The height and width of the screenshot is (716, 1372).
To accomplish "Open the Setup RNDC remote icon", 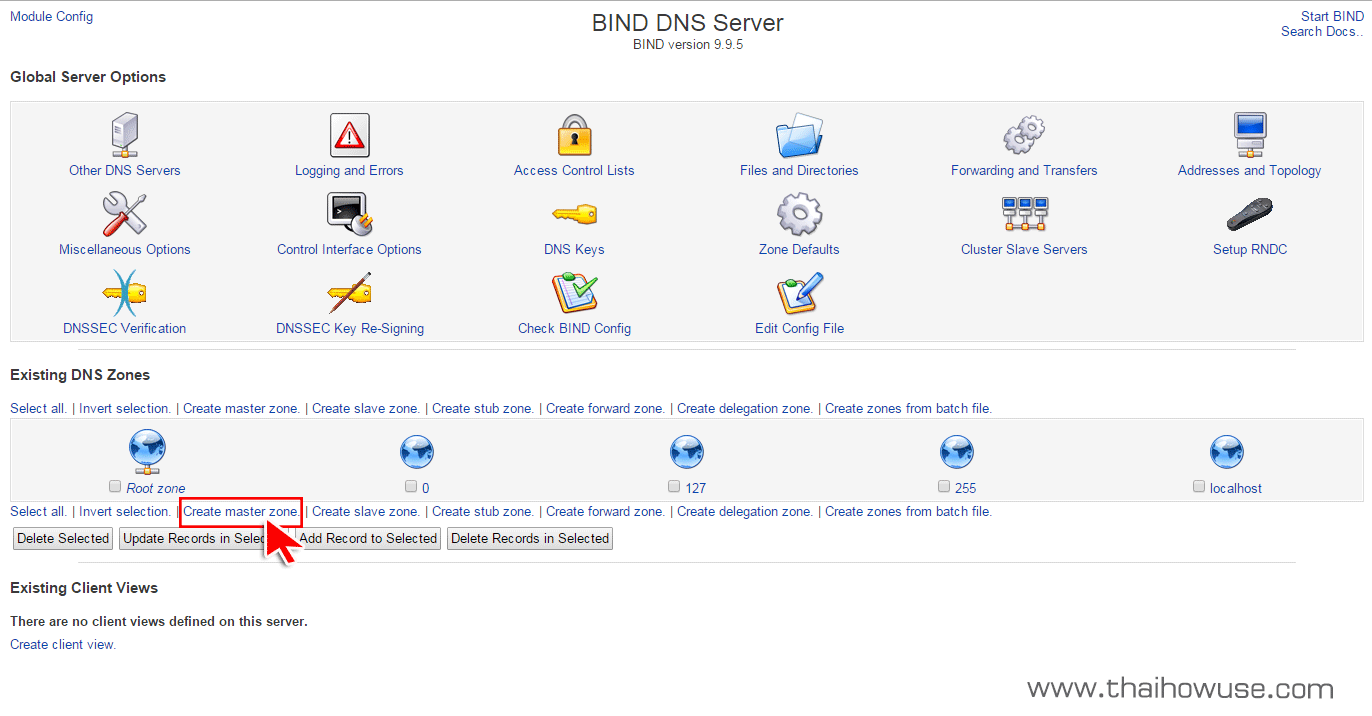I will click(x=1250, y=214).
